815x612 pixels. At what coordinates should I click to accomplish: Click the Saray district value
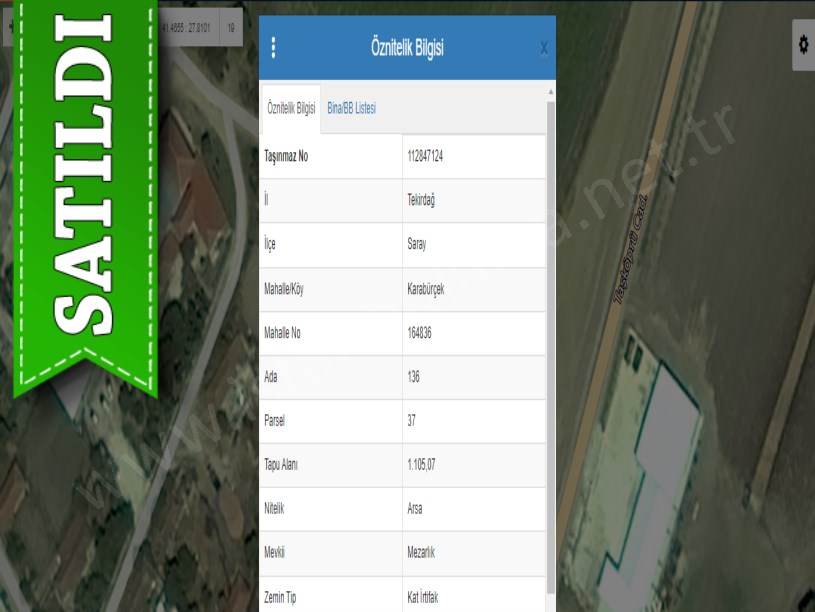[x=417, y=245]
